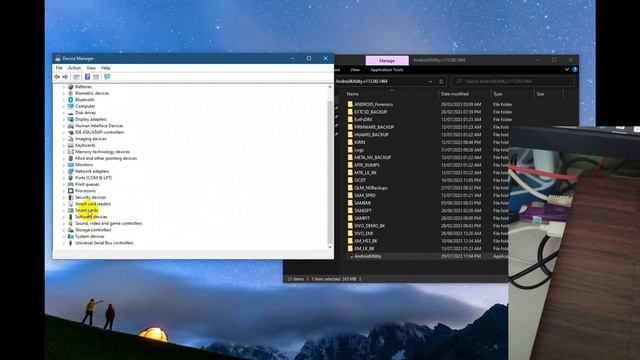Select the FIRMWARE_BACKUP folder name
Screen dimensions: 640x360
pyautogui.click(x=374, y=127)
